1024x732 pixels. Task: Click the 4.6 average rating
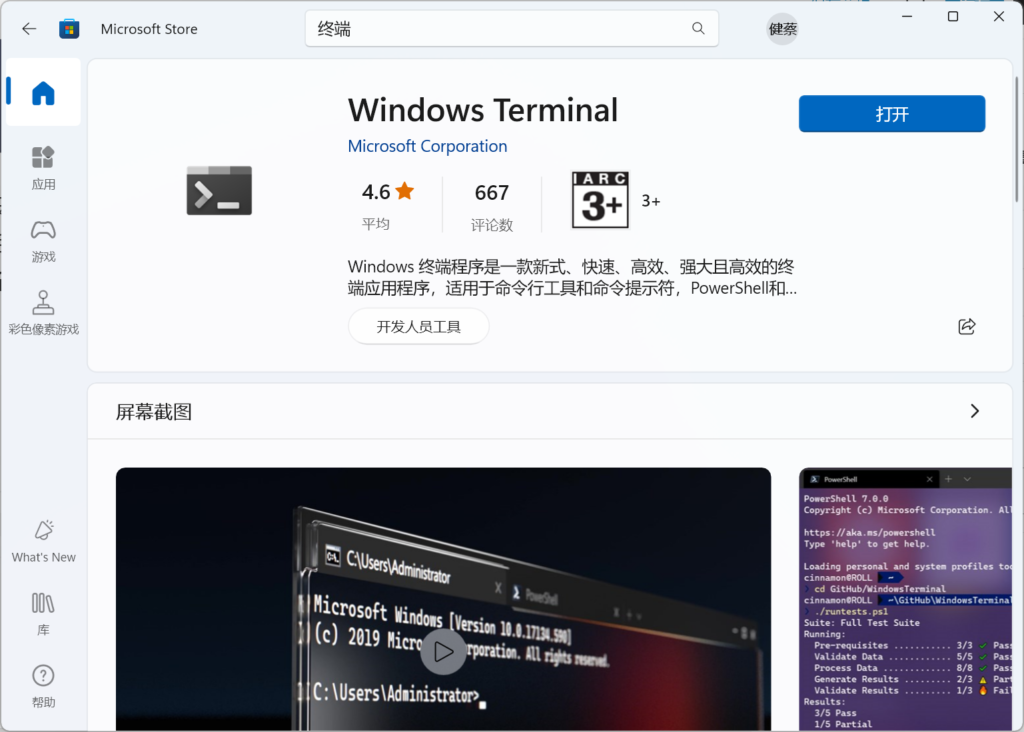(388, 206)
